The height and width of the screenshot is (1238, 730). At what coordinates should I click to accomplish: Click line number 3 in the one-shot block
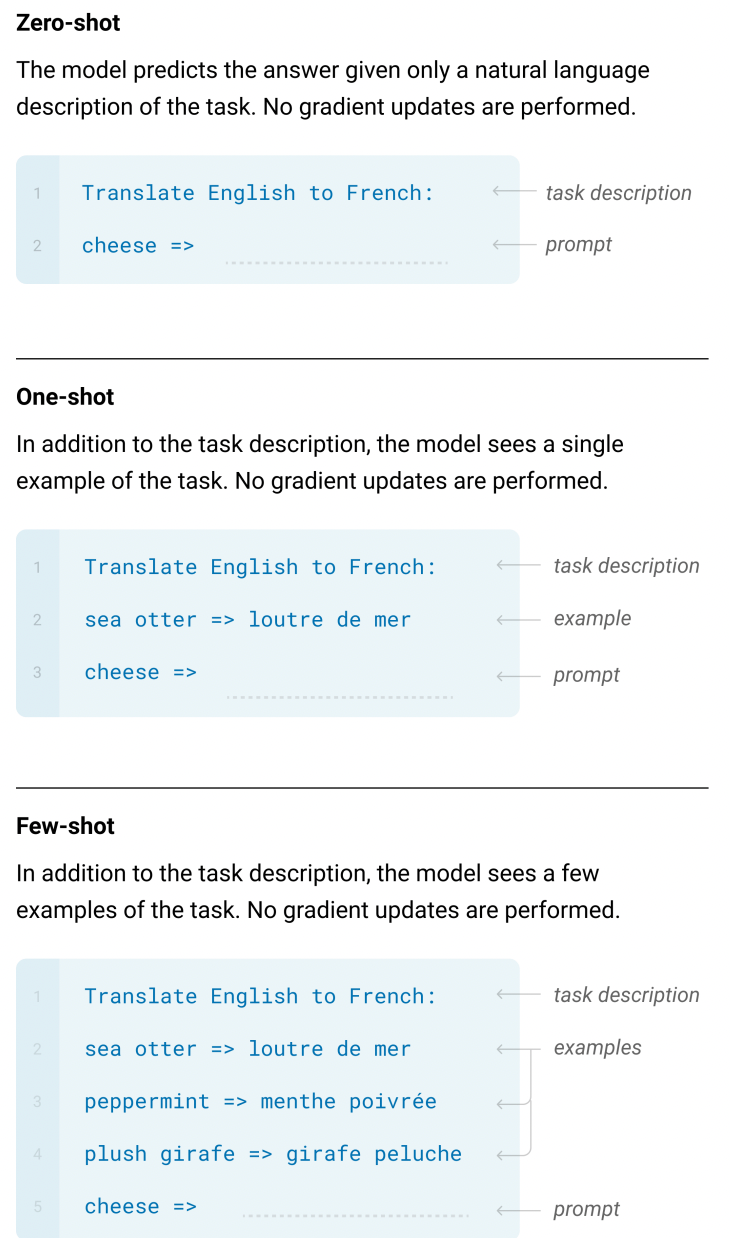[x=37, y=673]
